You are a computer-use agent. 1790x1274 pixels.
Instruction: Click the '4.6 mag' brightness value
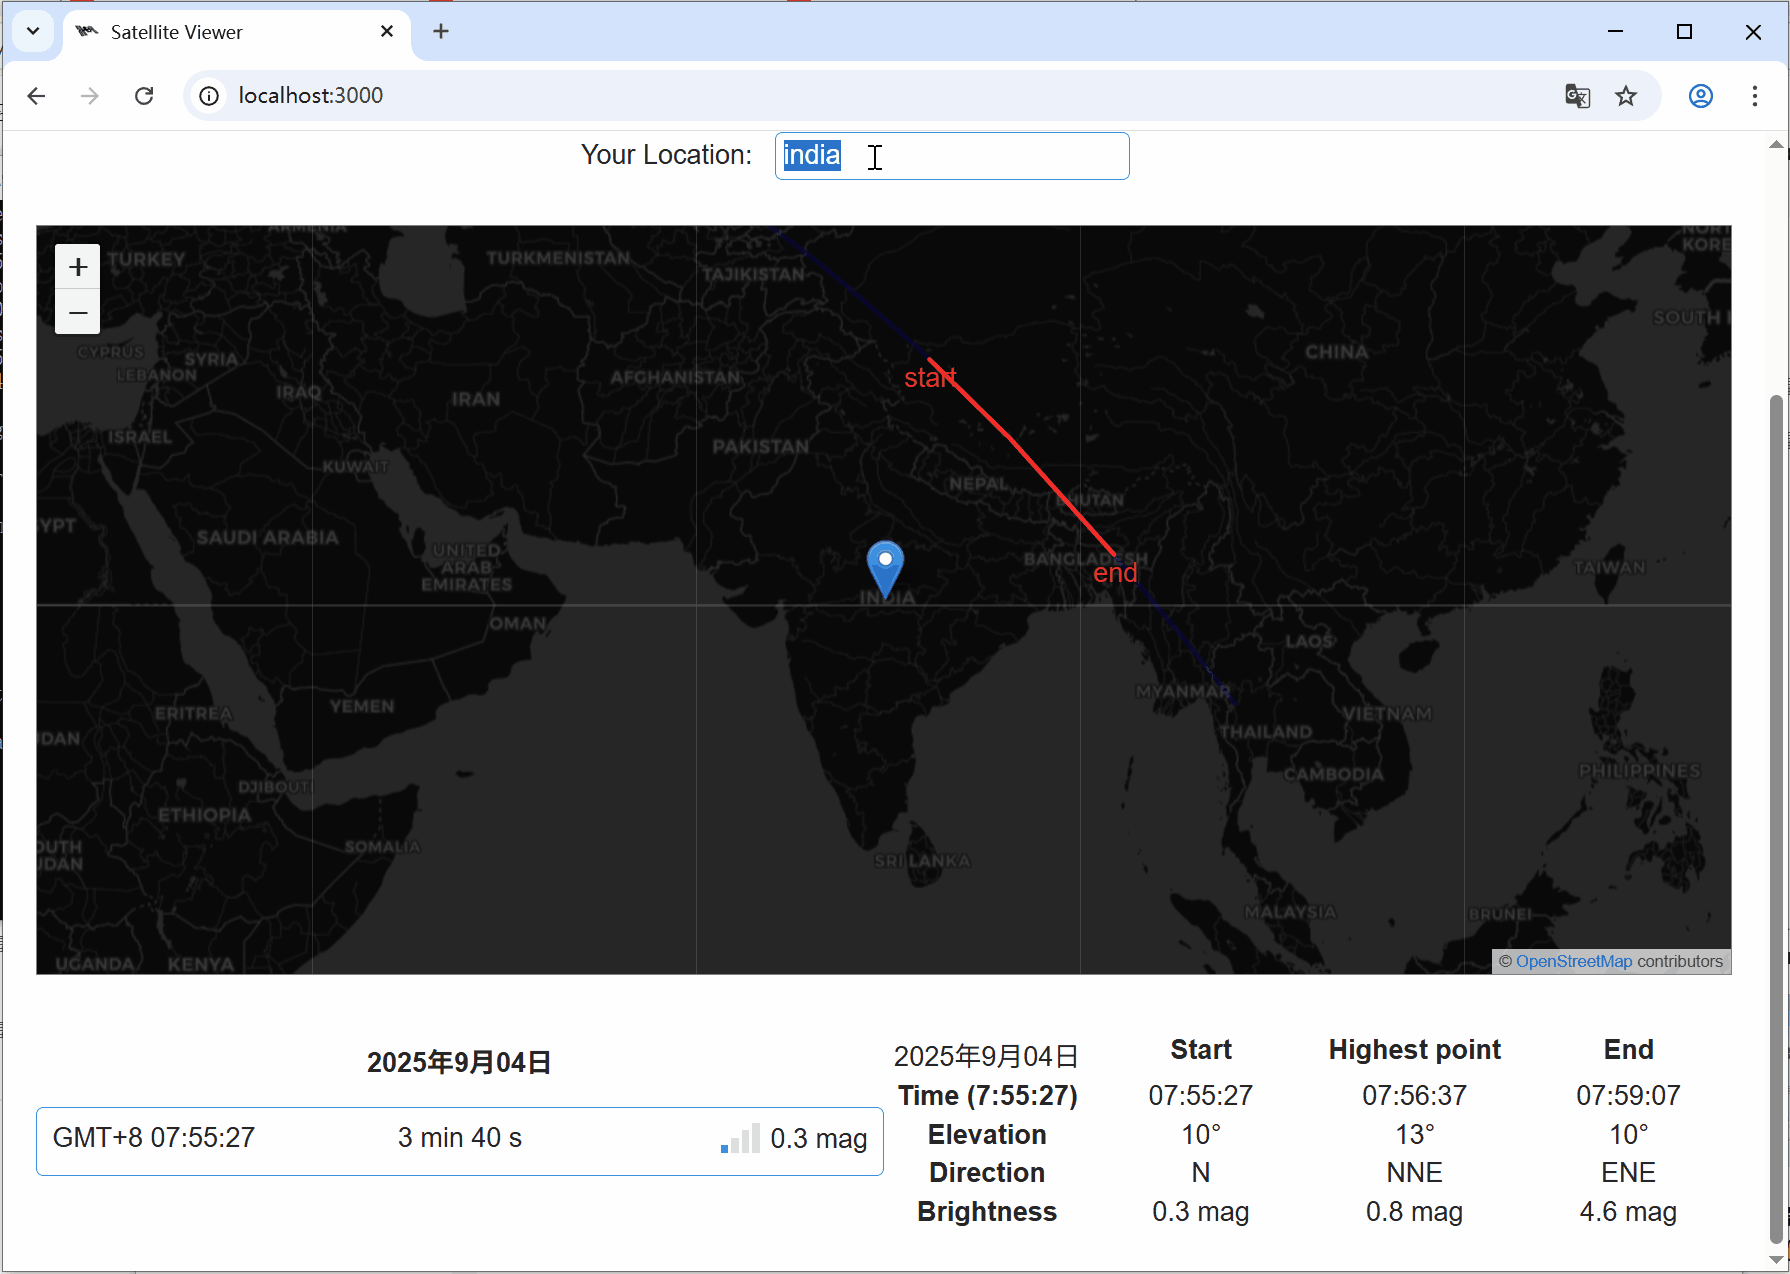1628,1212
